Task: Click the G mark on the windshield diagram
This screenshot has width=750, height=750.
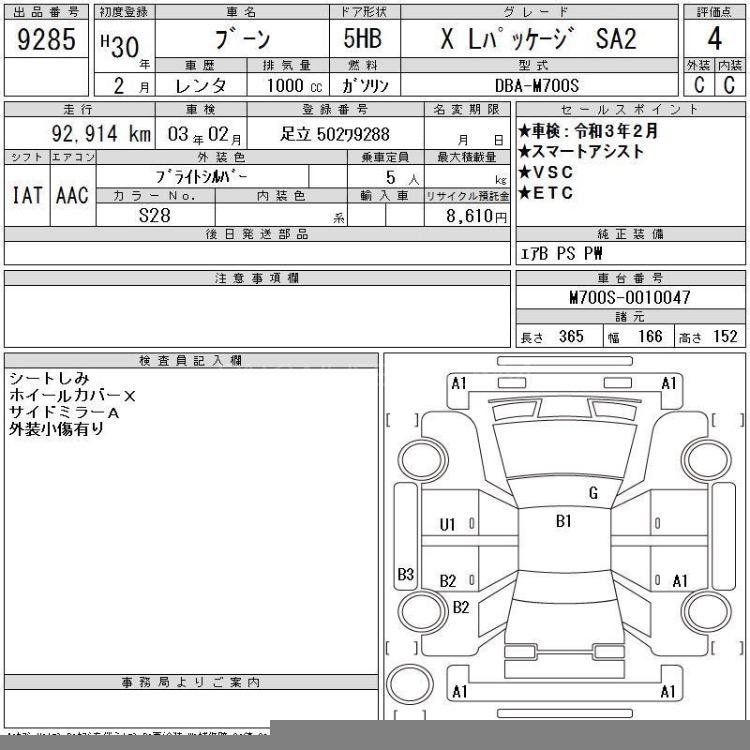Action: click(x=593, y=492)
